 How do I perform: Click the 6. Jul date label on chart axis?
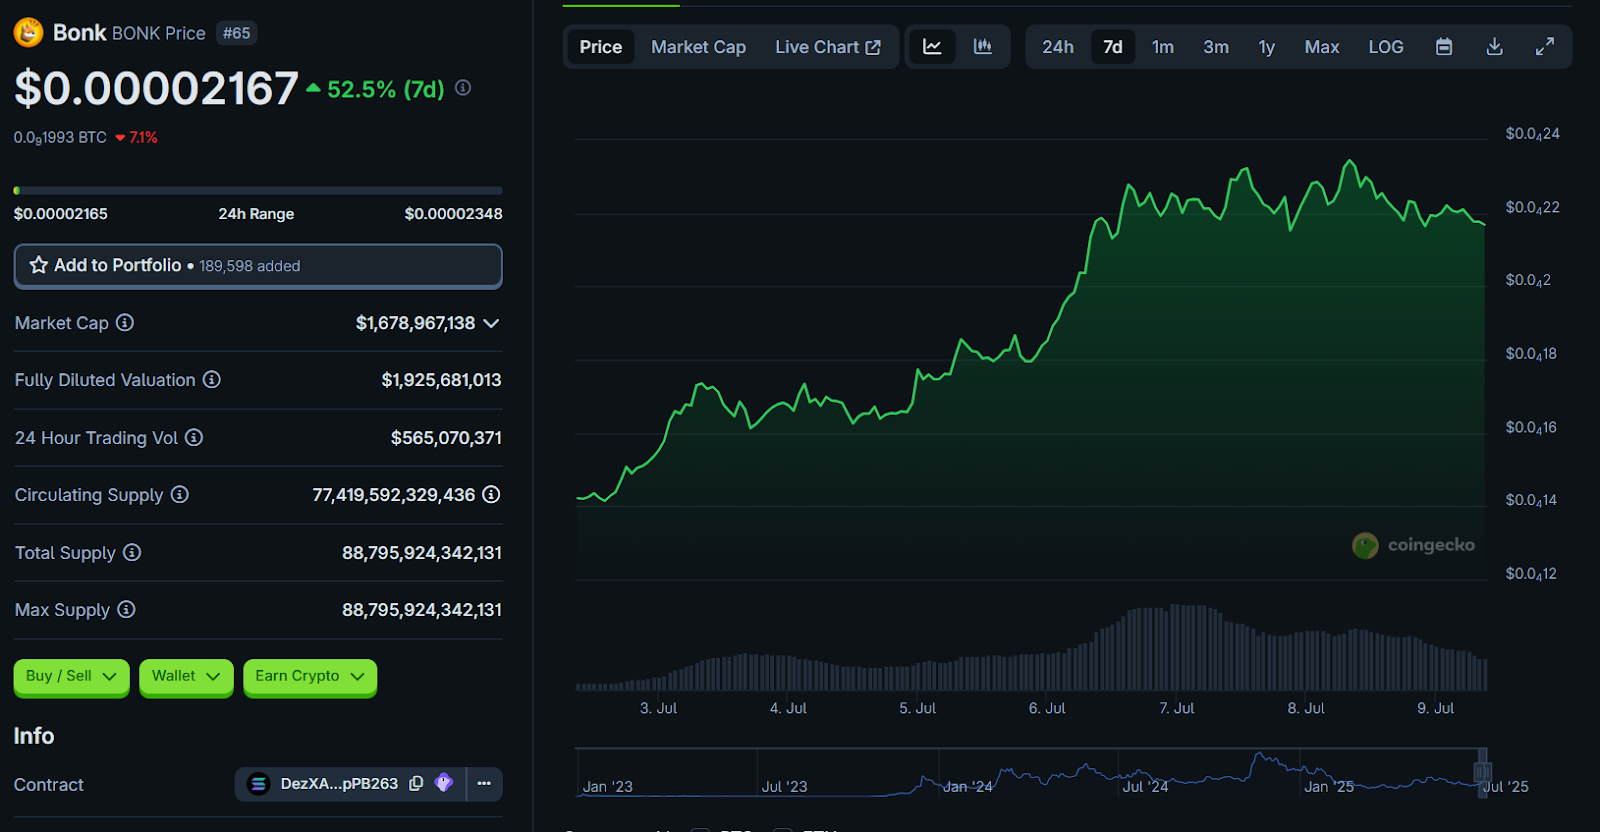(x=1047, y=708)
